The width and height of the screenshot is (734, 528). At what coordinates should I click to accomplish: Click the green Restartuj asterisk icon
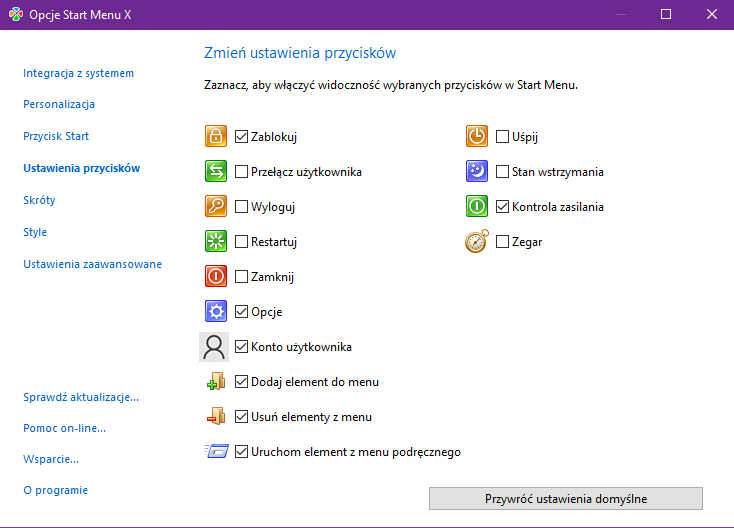click(x=216, y=242)
